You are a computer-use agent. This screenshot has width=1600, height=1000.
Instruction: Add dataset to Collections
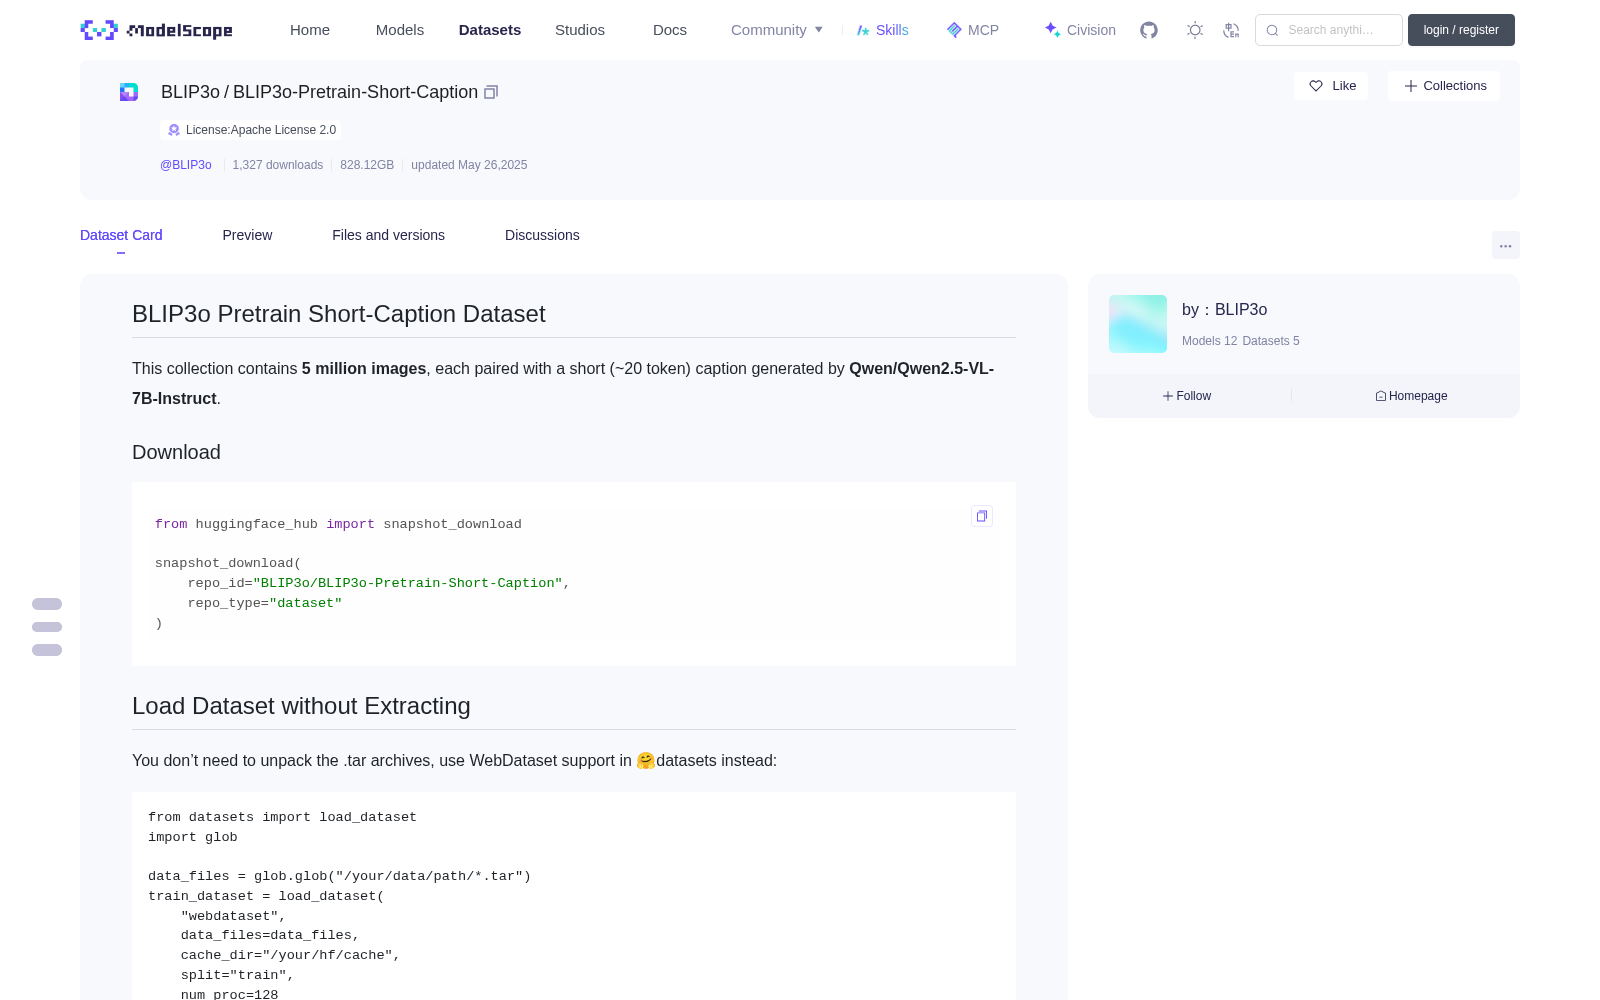click(x=1444, y=86)
